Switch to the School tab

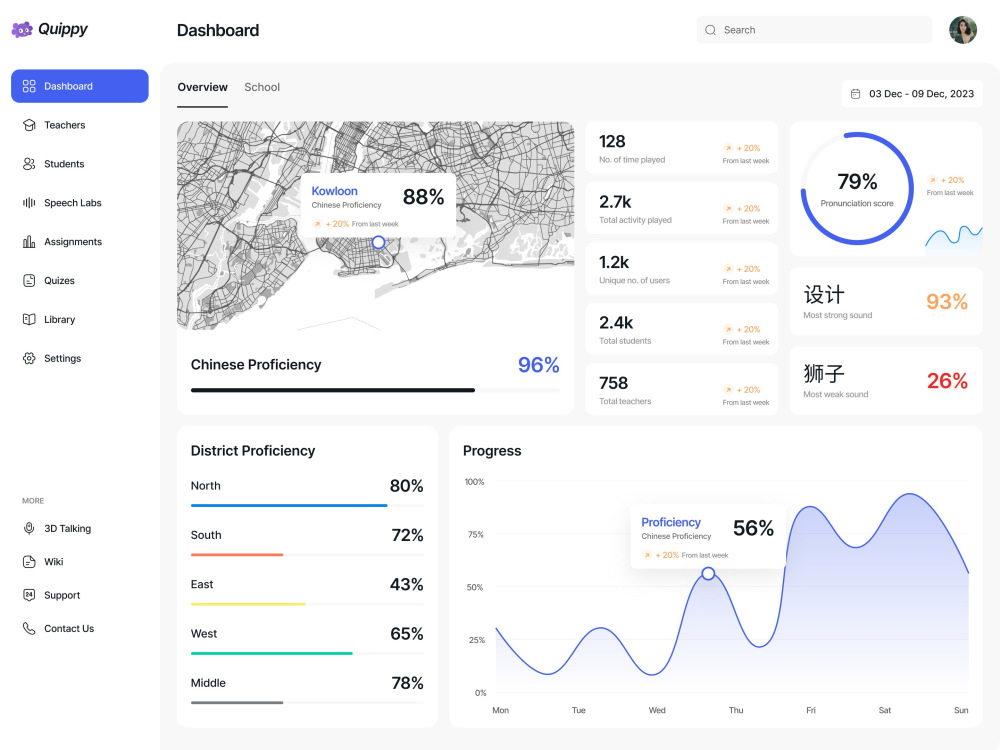coord(262,87)
